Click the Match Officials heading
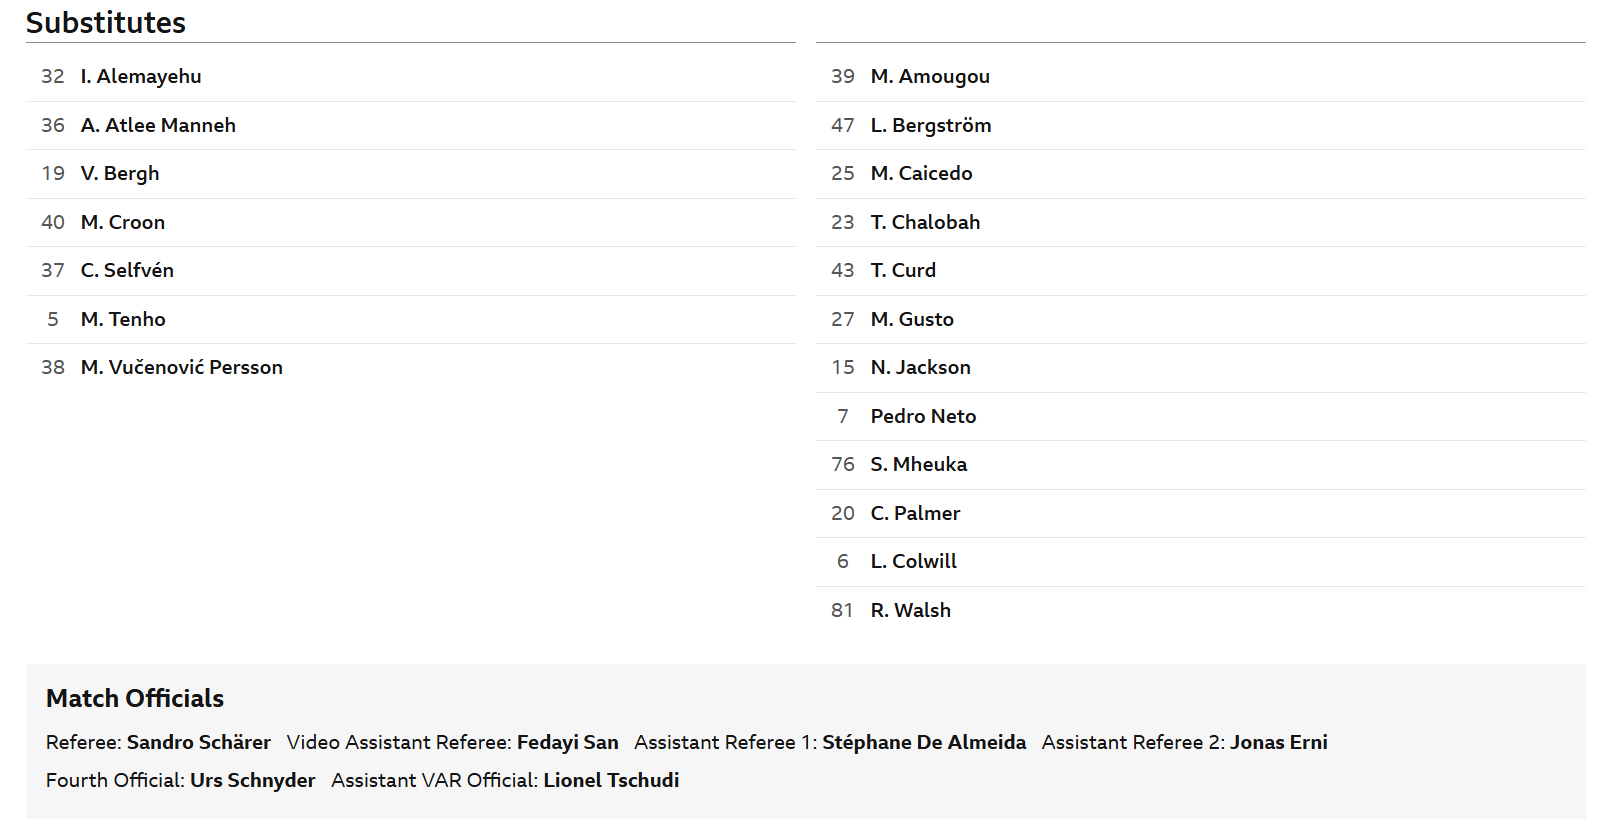 [x=135, y=698]
